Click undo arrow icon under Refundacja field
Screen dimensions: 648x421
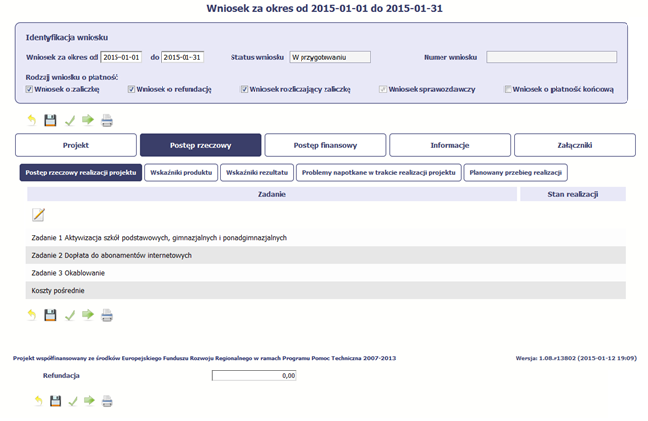coord(38,400)
